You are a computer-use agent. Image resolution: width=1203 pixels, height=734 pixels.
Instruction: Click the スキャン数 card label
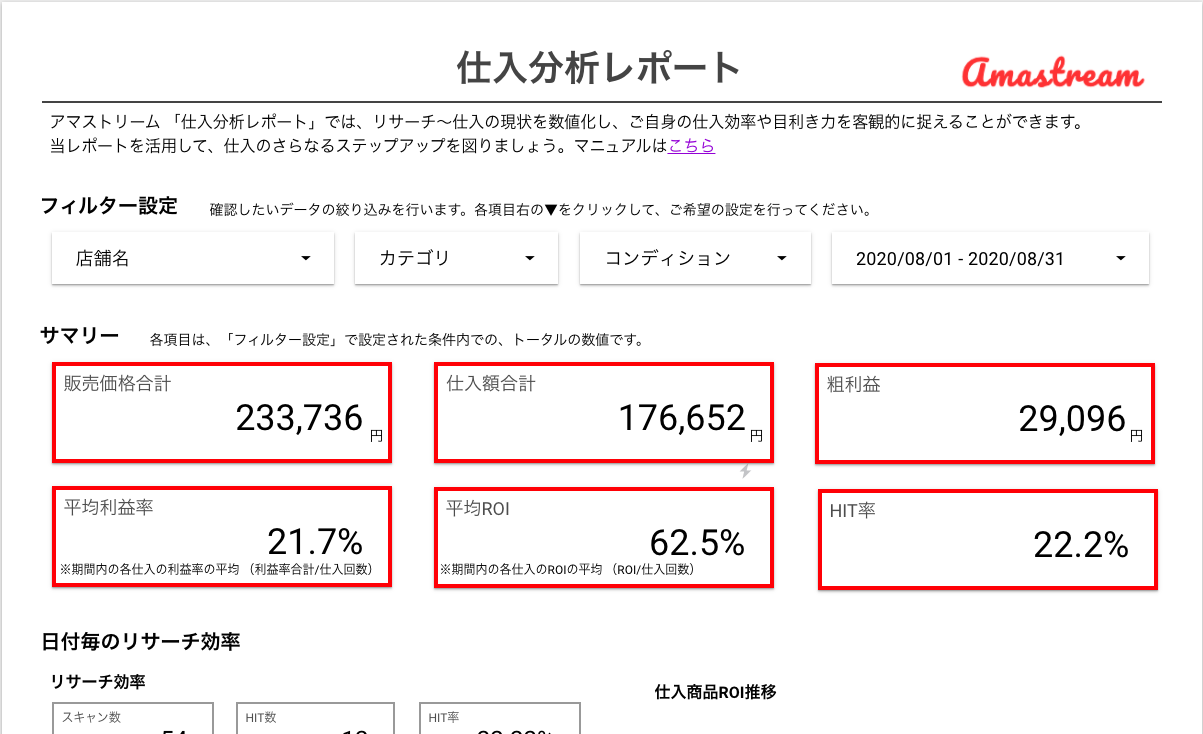click(x=91, y=717)
